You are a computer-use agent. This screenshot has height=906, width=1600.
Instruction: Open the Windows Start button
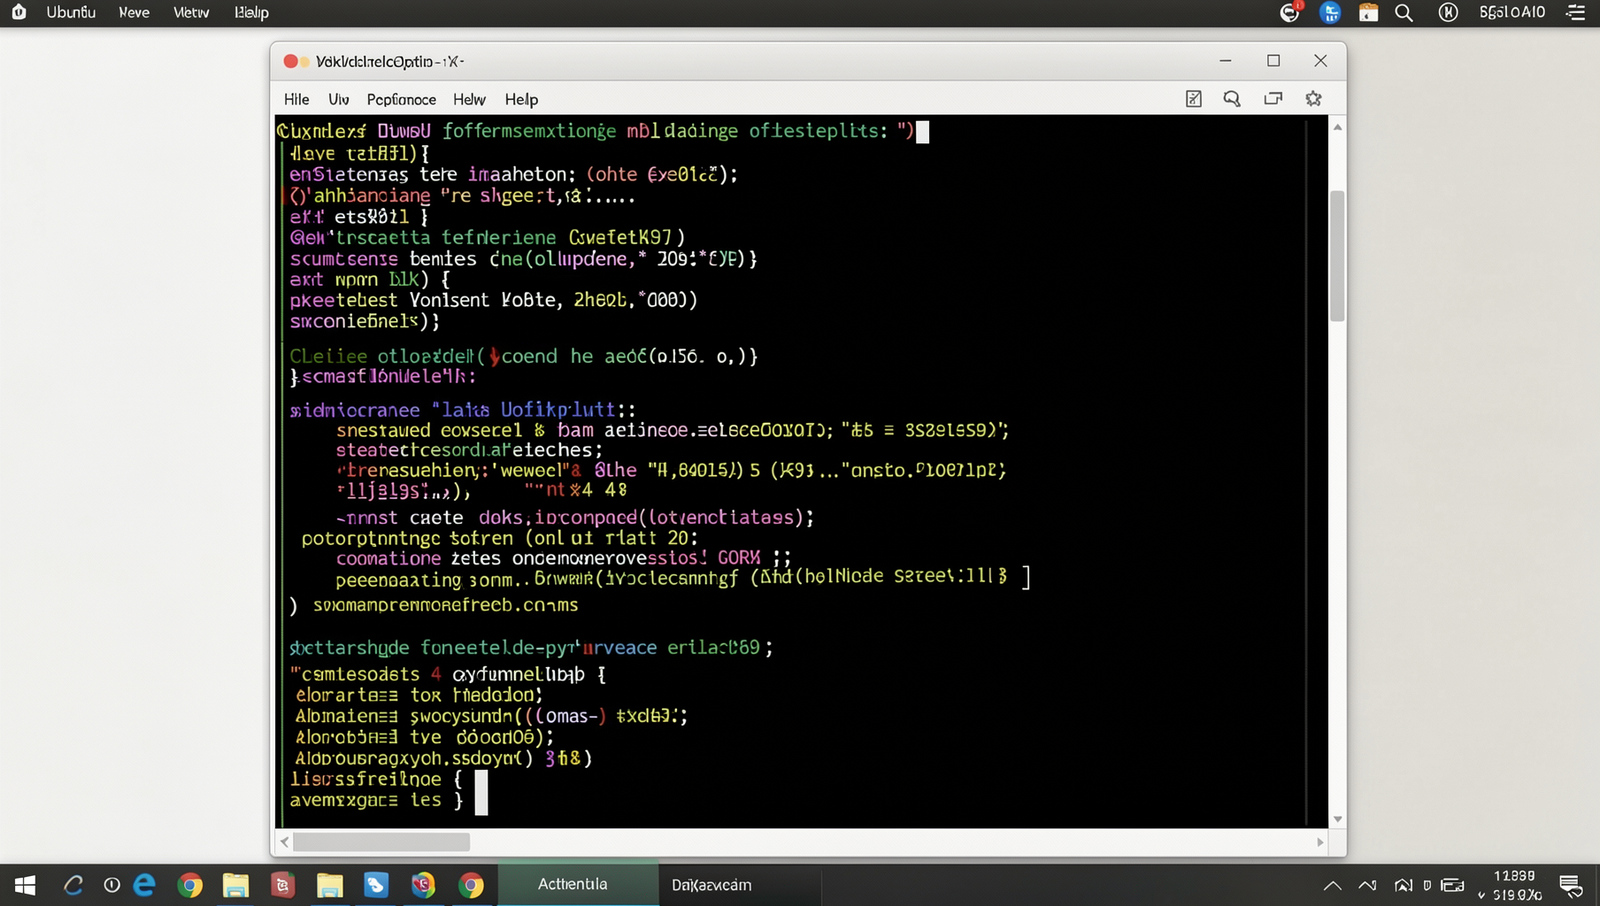pyautogui.click(x=25, y=885)
